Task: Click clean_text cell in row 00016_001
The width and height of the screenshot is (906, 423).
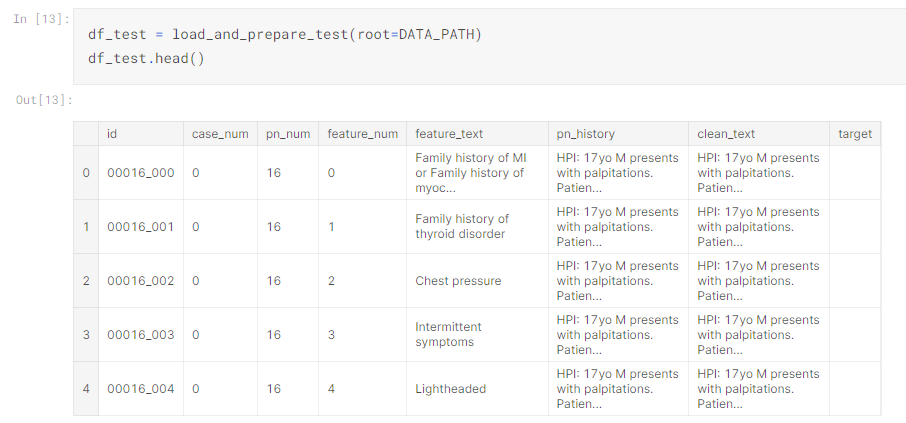Action: pyautogui.click(x=759, y=227)
